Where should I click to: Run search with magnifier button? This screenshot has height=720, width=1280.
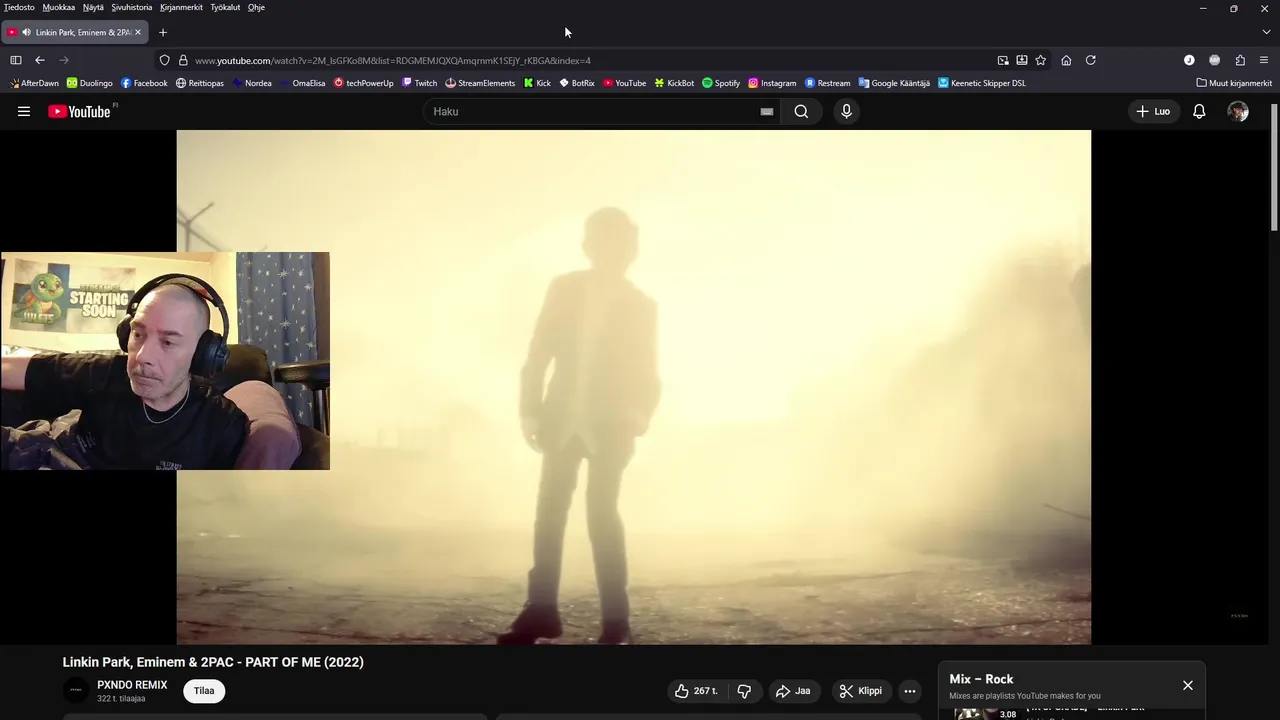(801, 111)
